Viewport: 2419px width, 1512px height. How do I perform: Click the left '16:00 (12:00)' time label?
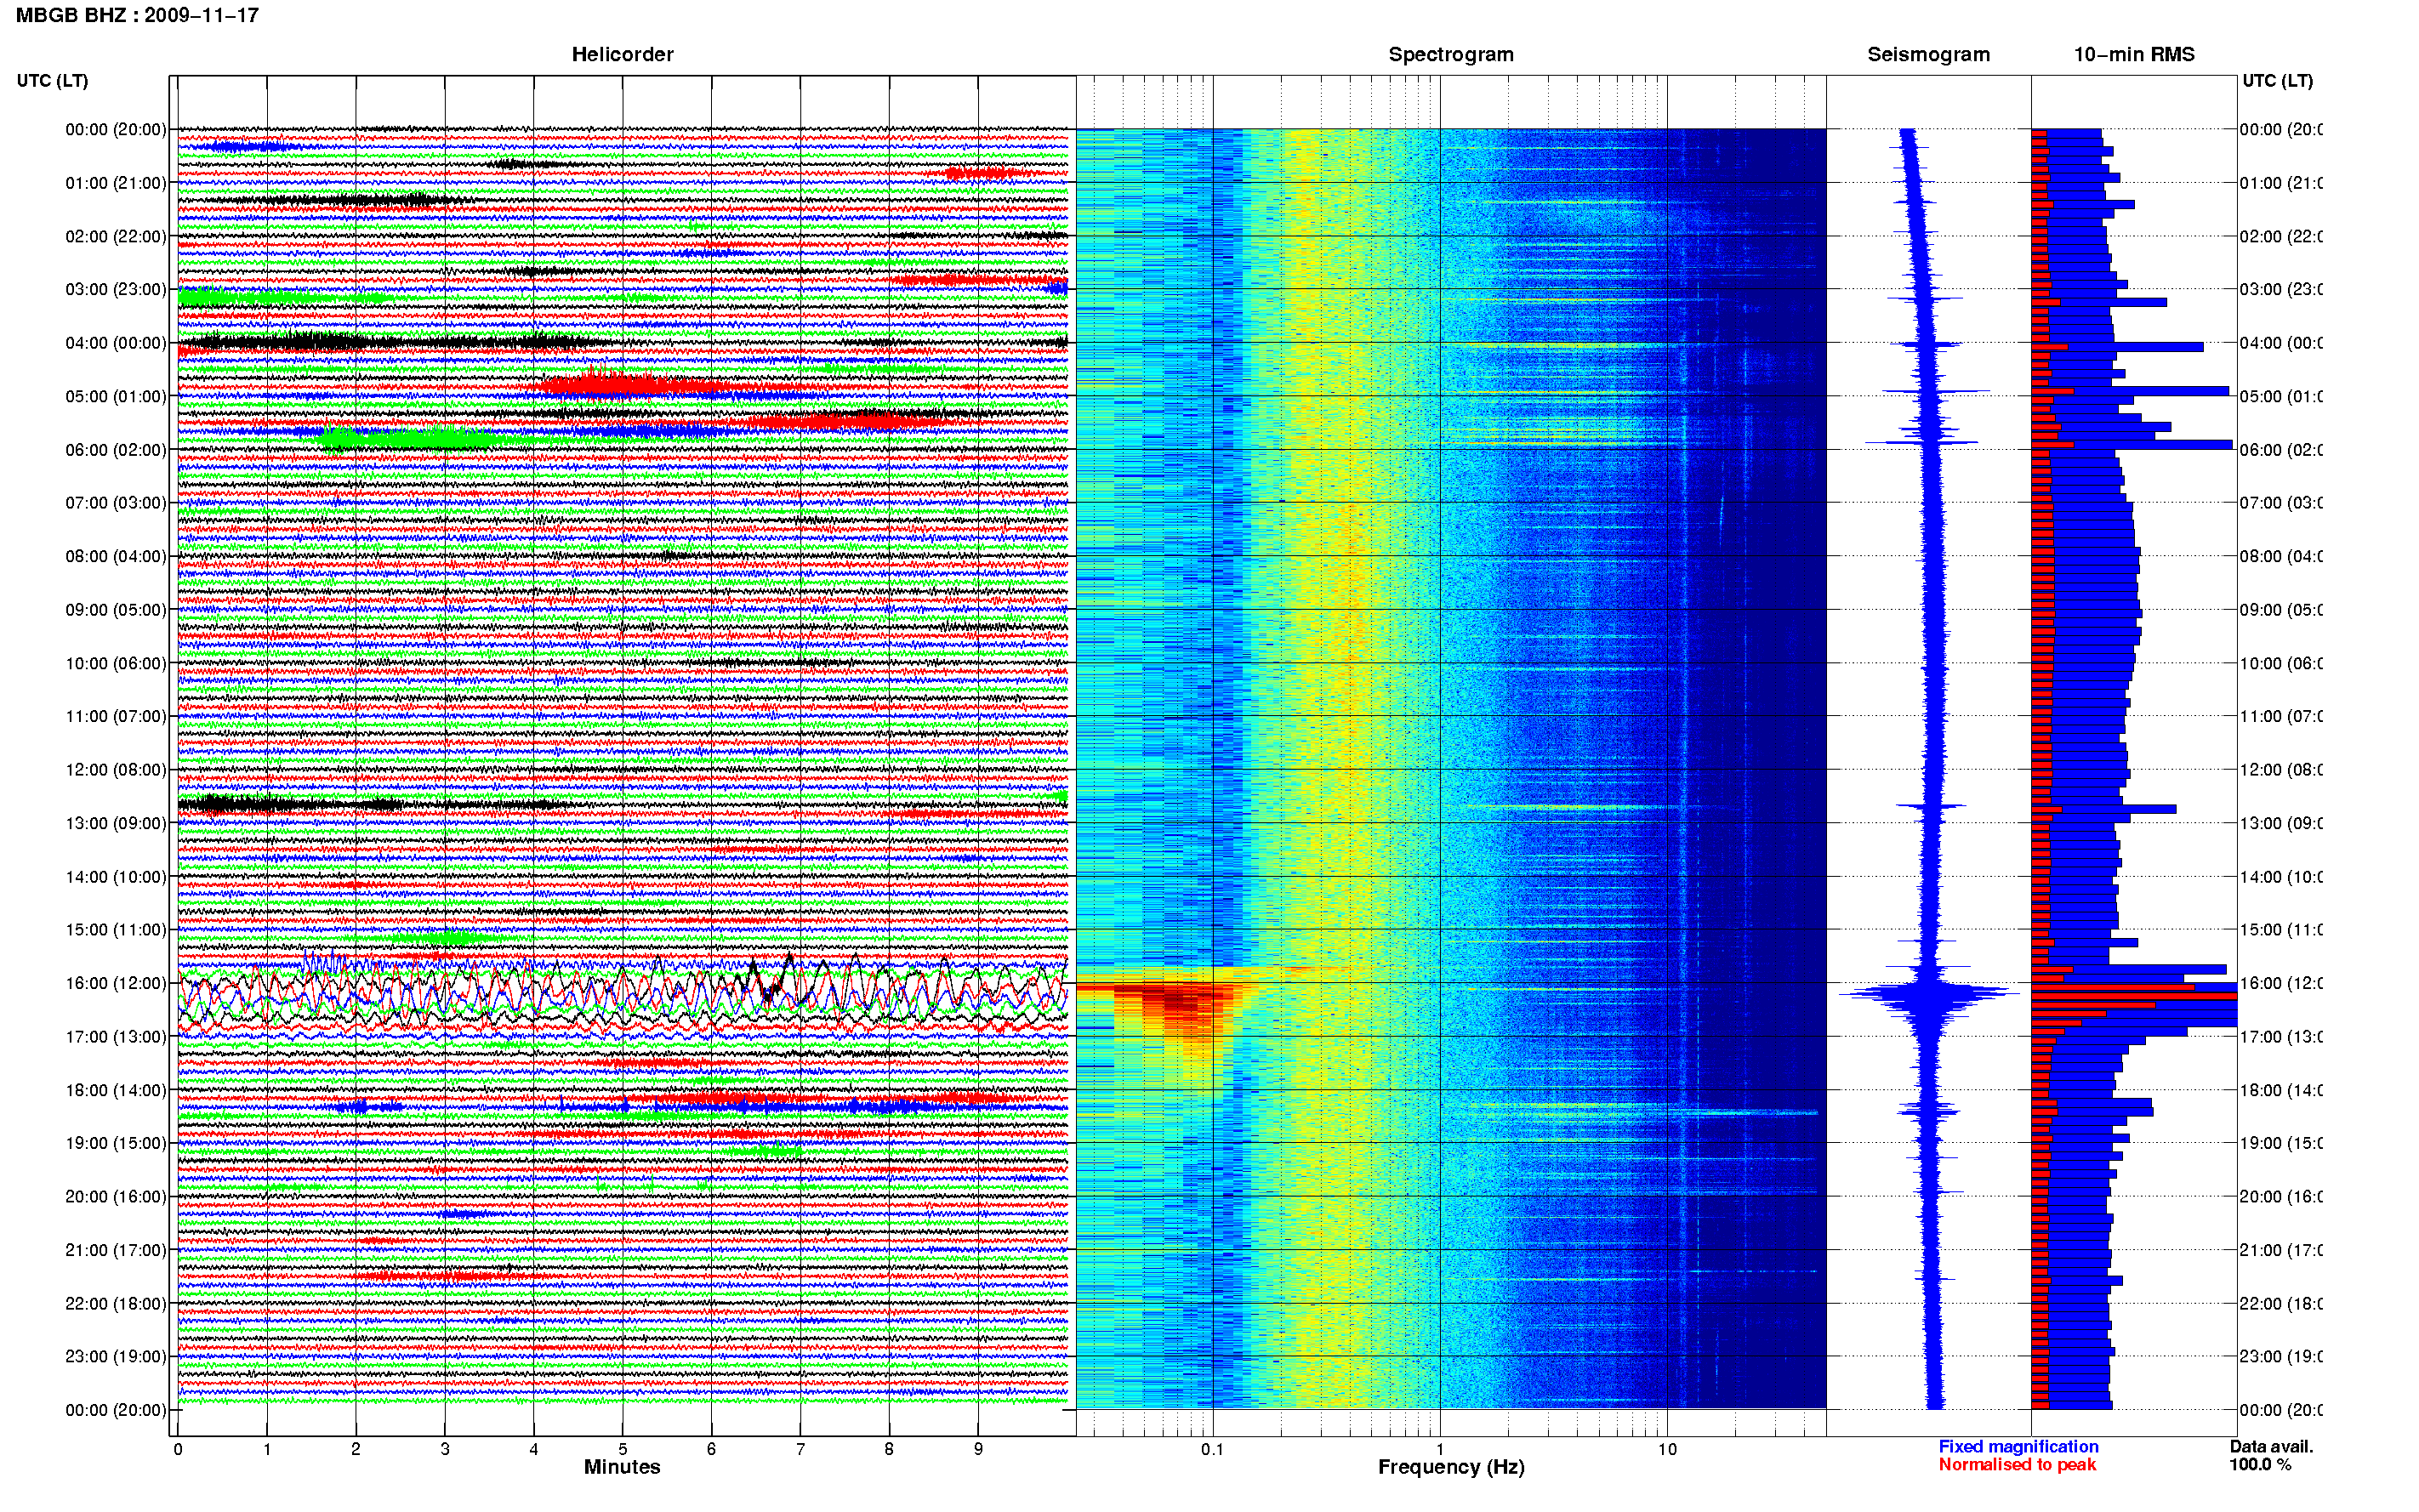tap(116, 983)
